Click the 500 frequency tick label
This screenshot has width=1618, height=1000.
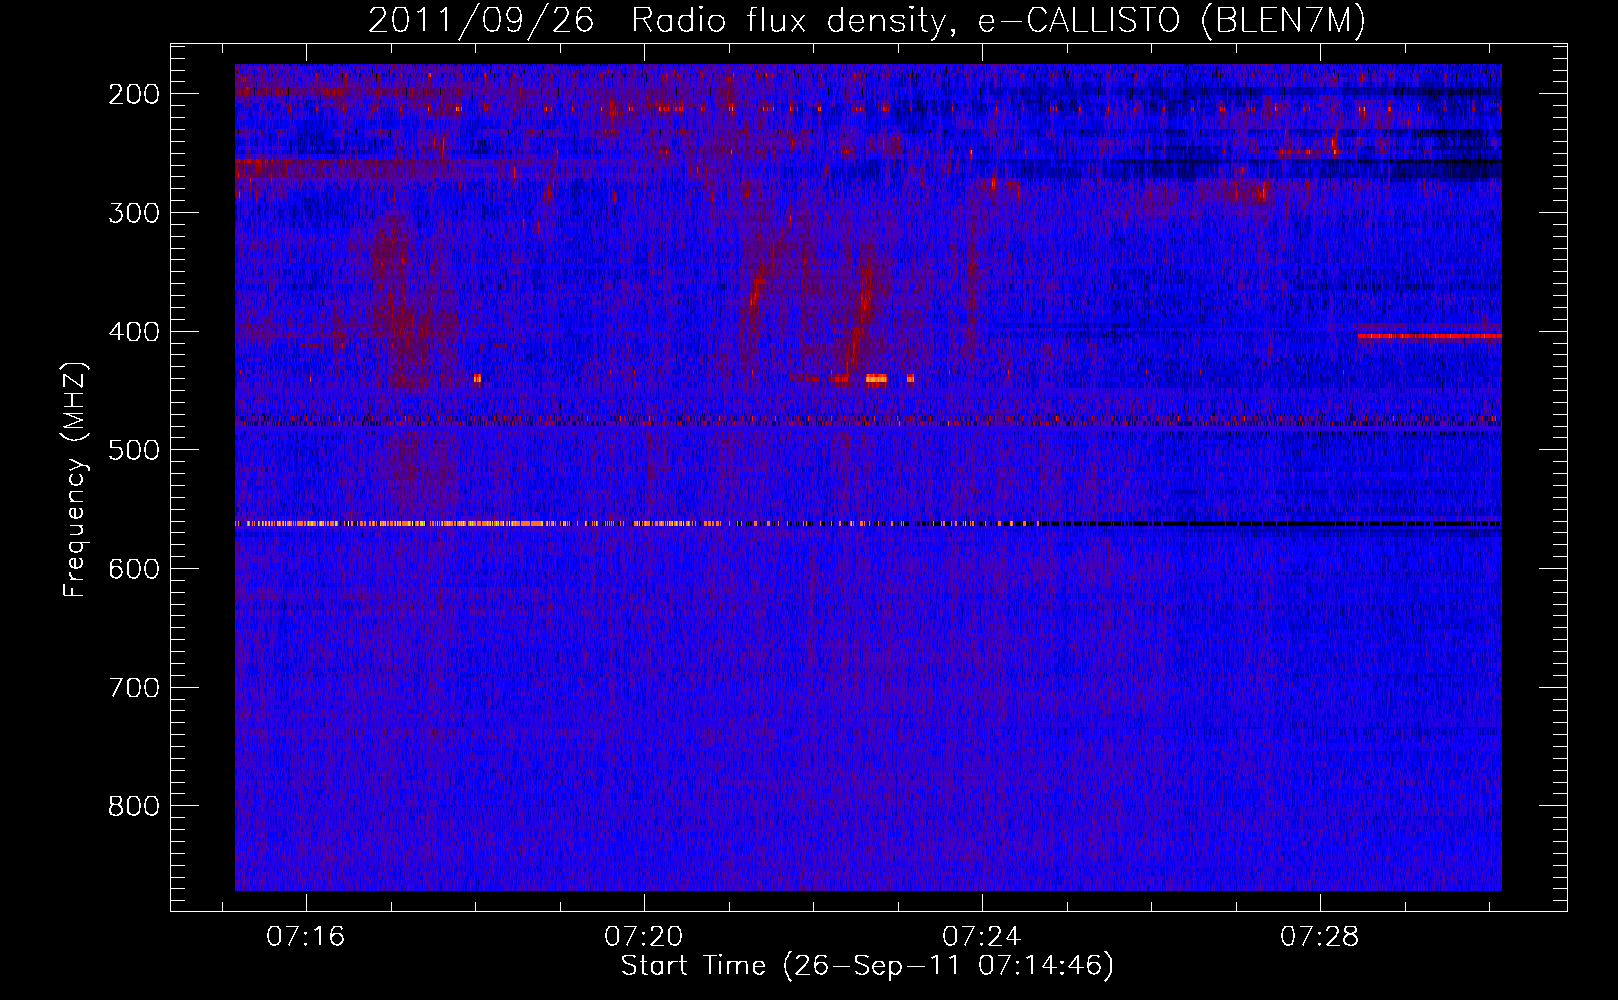tap(133, 450)
